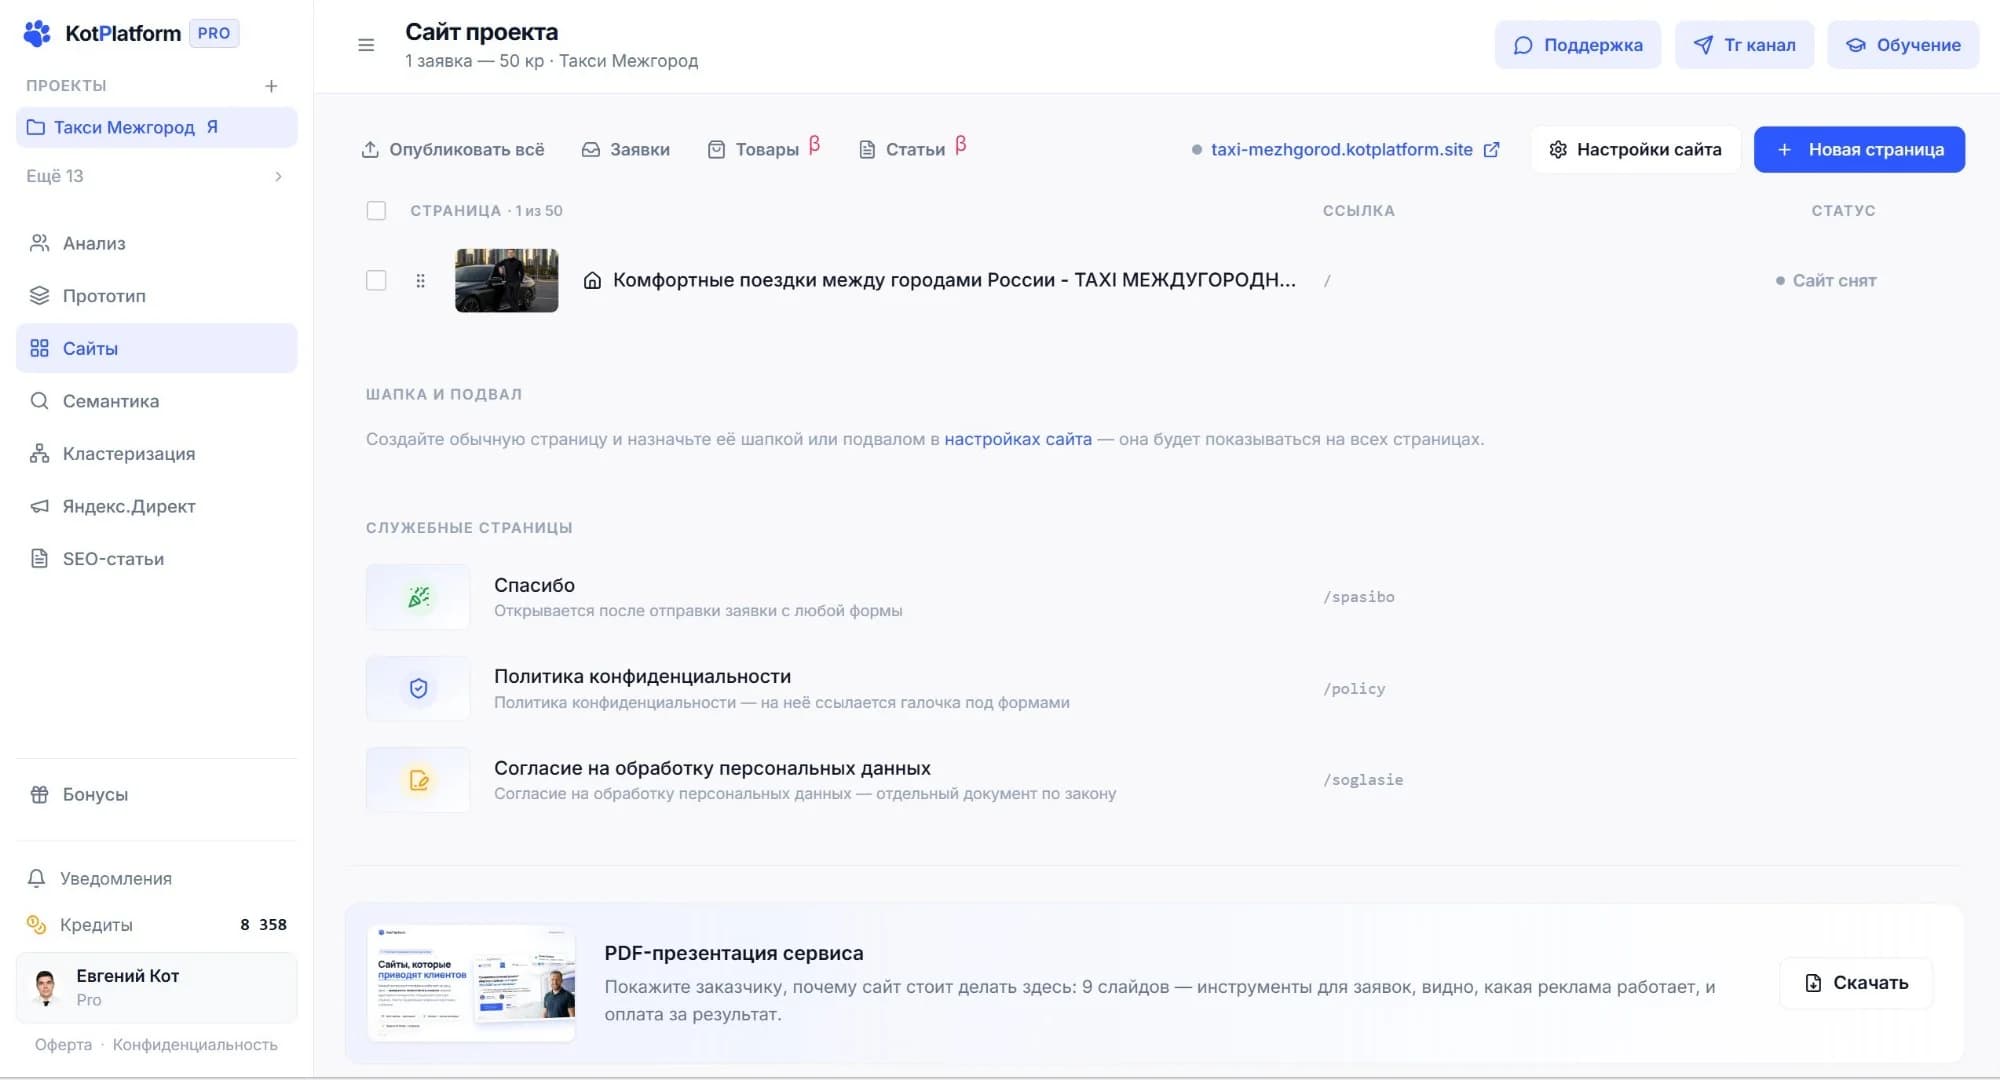Open the Прототип section
Viewport: 2000px width, 1080px height.
click(156, 296)
